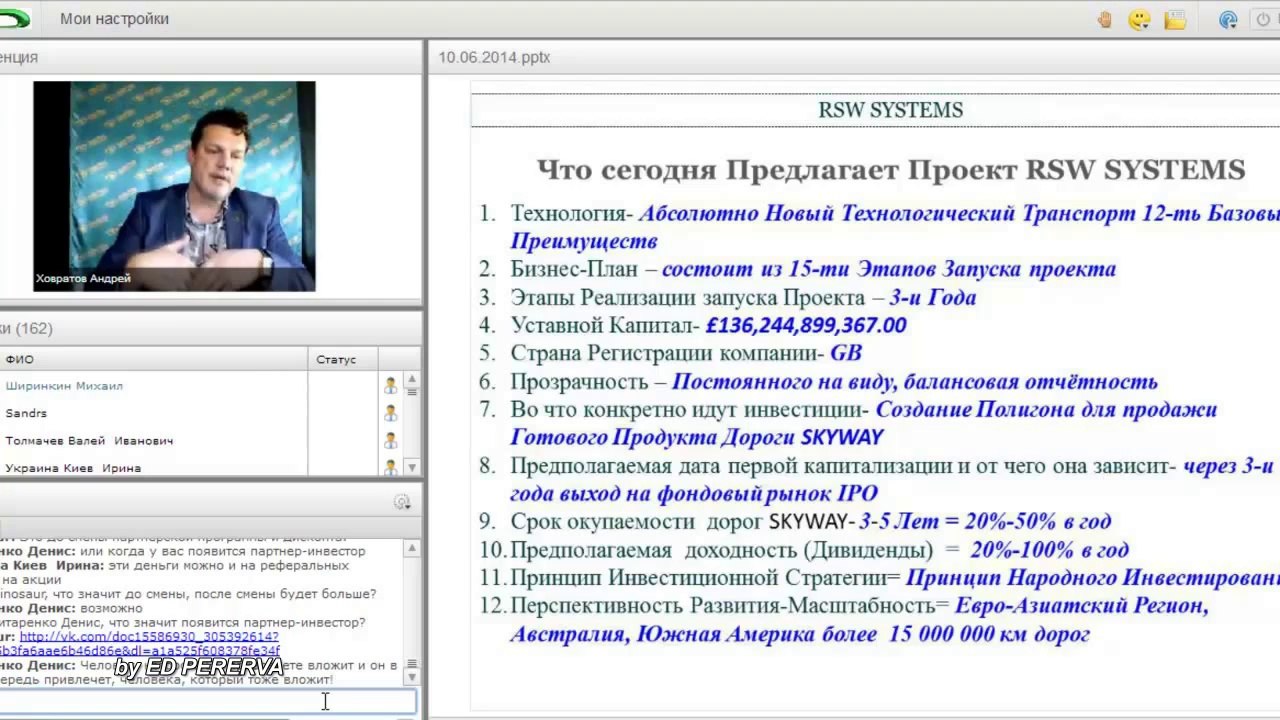Open the chat settings gear dropdown

coord(402,503)
